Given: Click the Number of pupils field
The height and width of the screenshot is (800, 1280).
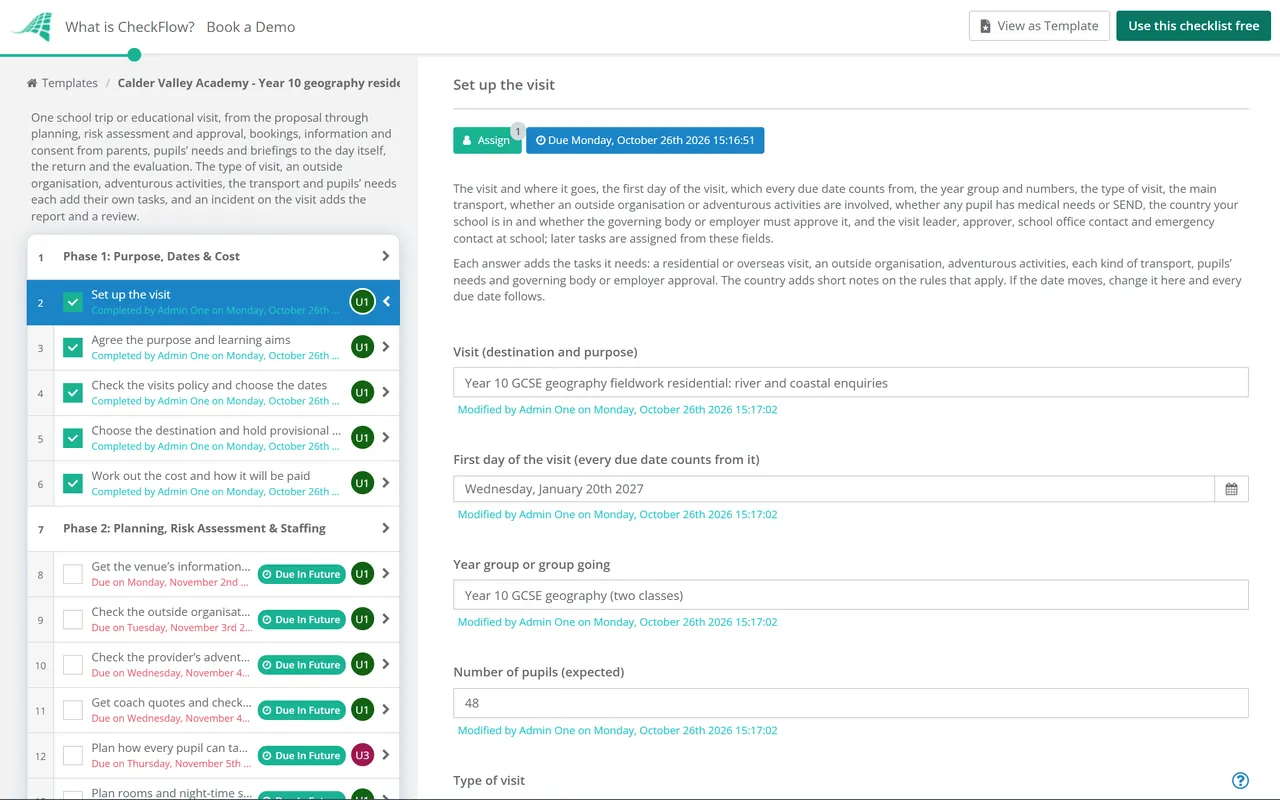Looking at the screenshot, I should pos(851,703).
